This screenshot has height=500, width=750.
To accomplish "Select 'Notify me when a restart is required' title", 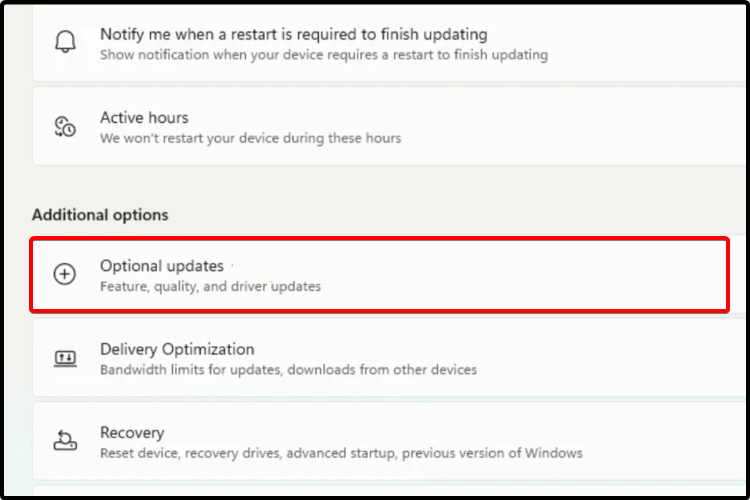I will [293, 34].
